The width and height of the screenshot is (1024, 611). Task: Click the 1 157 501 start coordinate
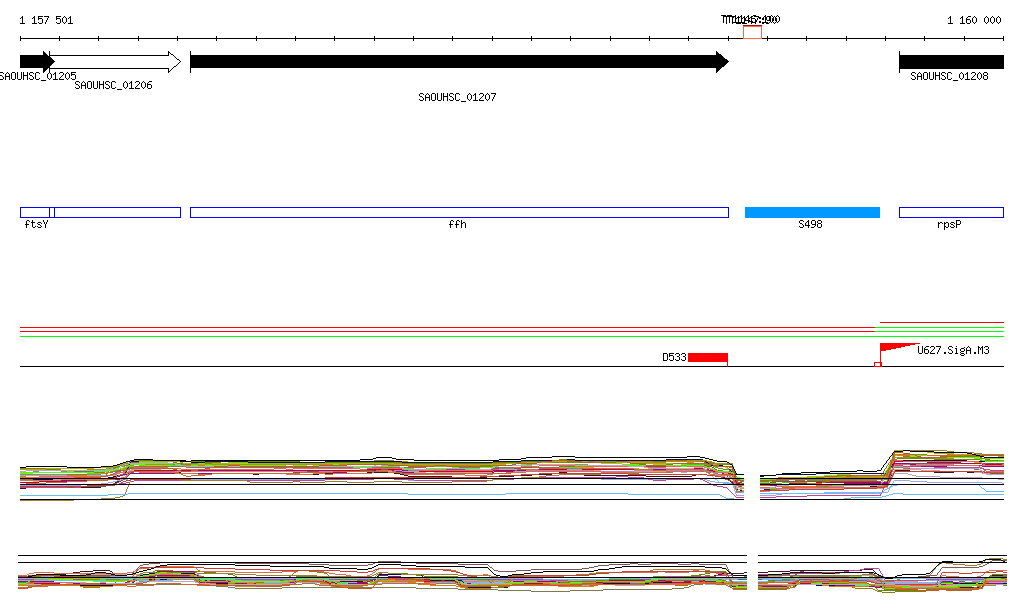point(46,20)
